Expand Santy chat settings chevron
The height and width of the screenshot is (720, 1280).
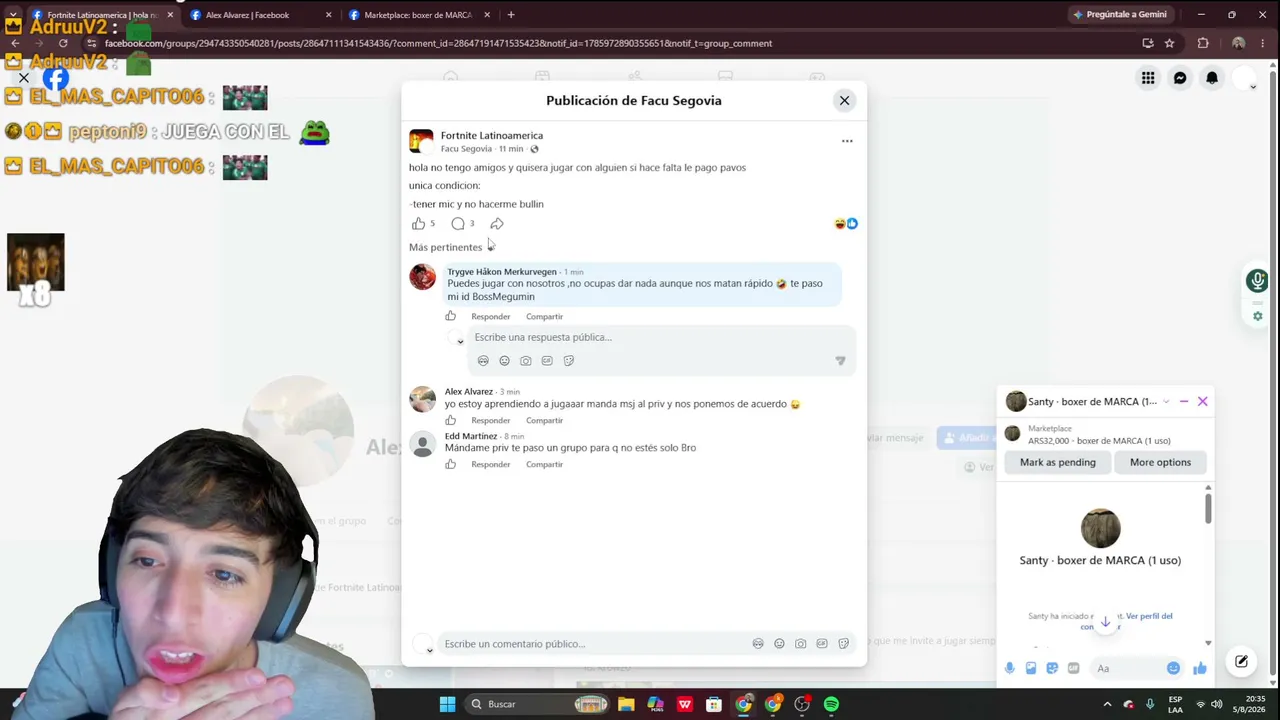(x=1166, y=402)
